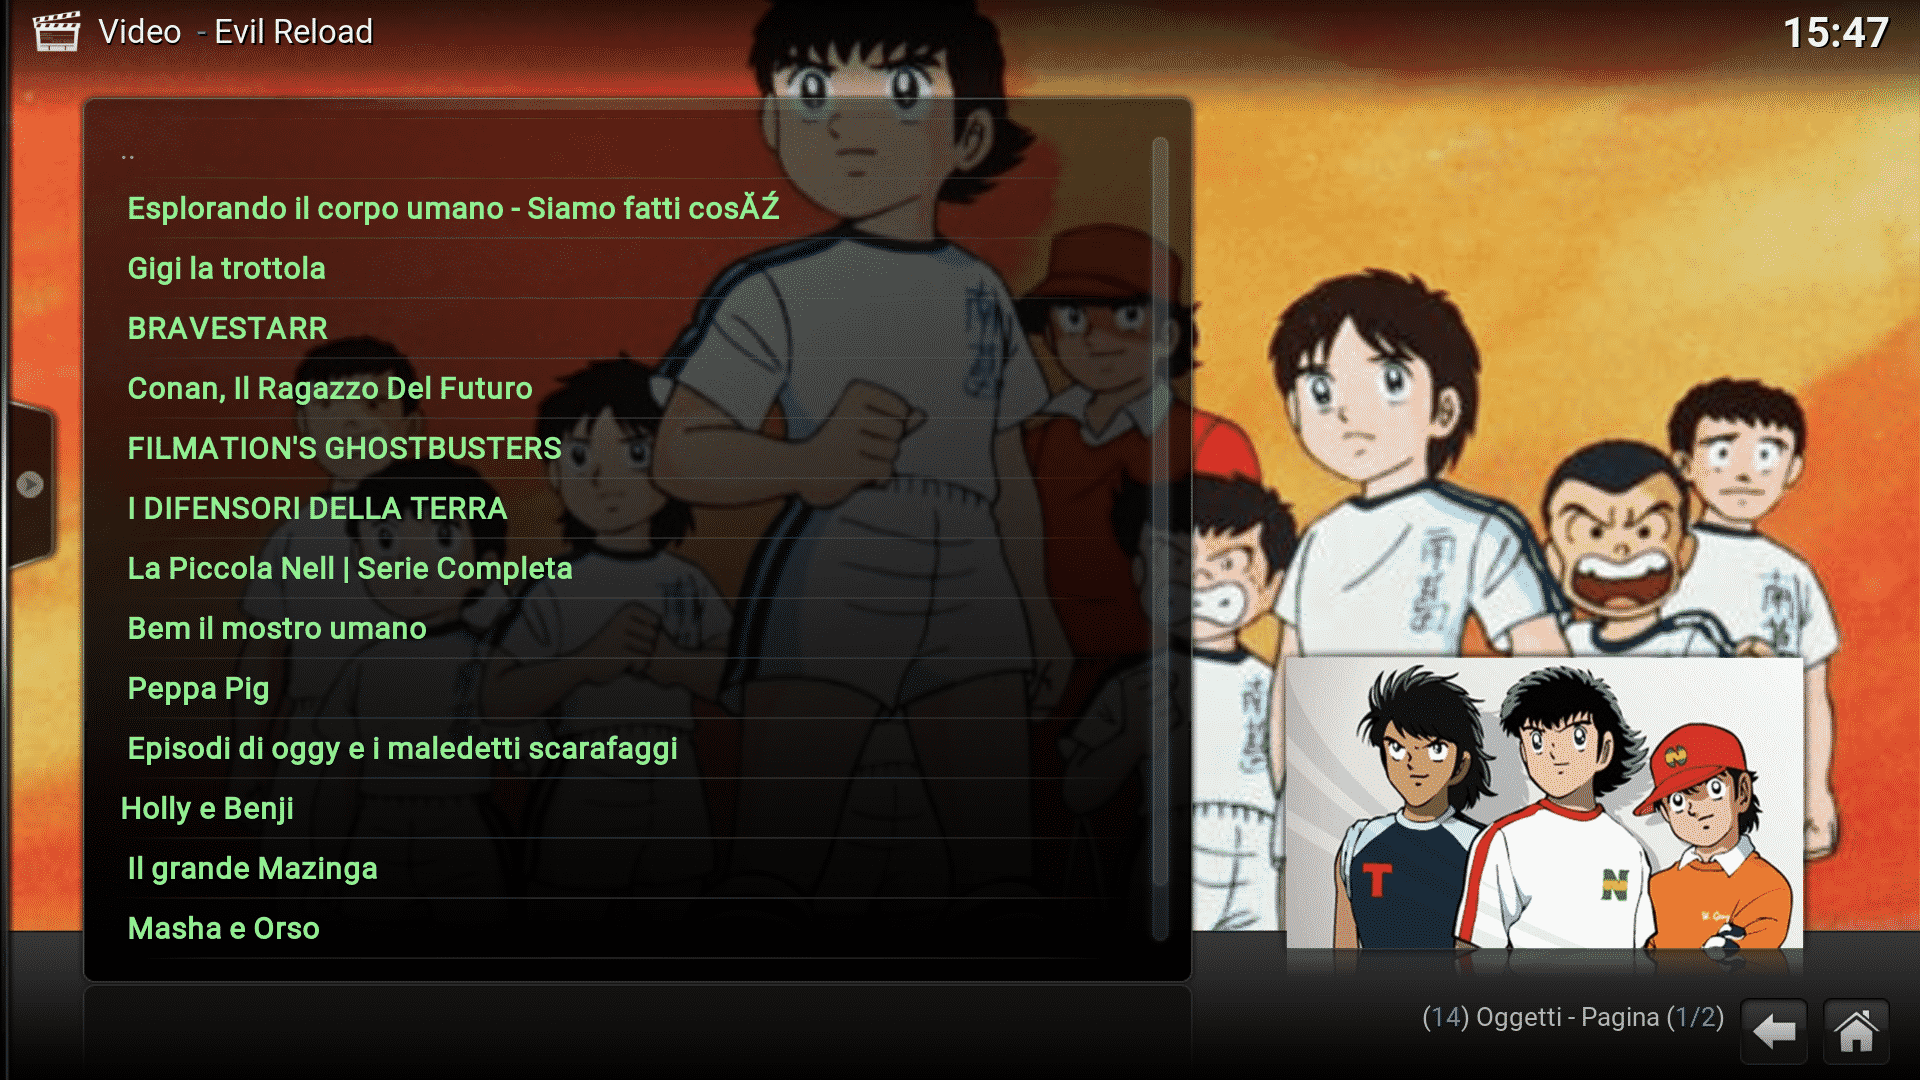Open Esplorando il corpo umano entry
1920x1080 pixels.
coord(620,208)
